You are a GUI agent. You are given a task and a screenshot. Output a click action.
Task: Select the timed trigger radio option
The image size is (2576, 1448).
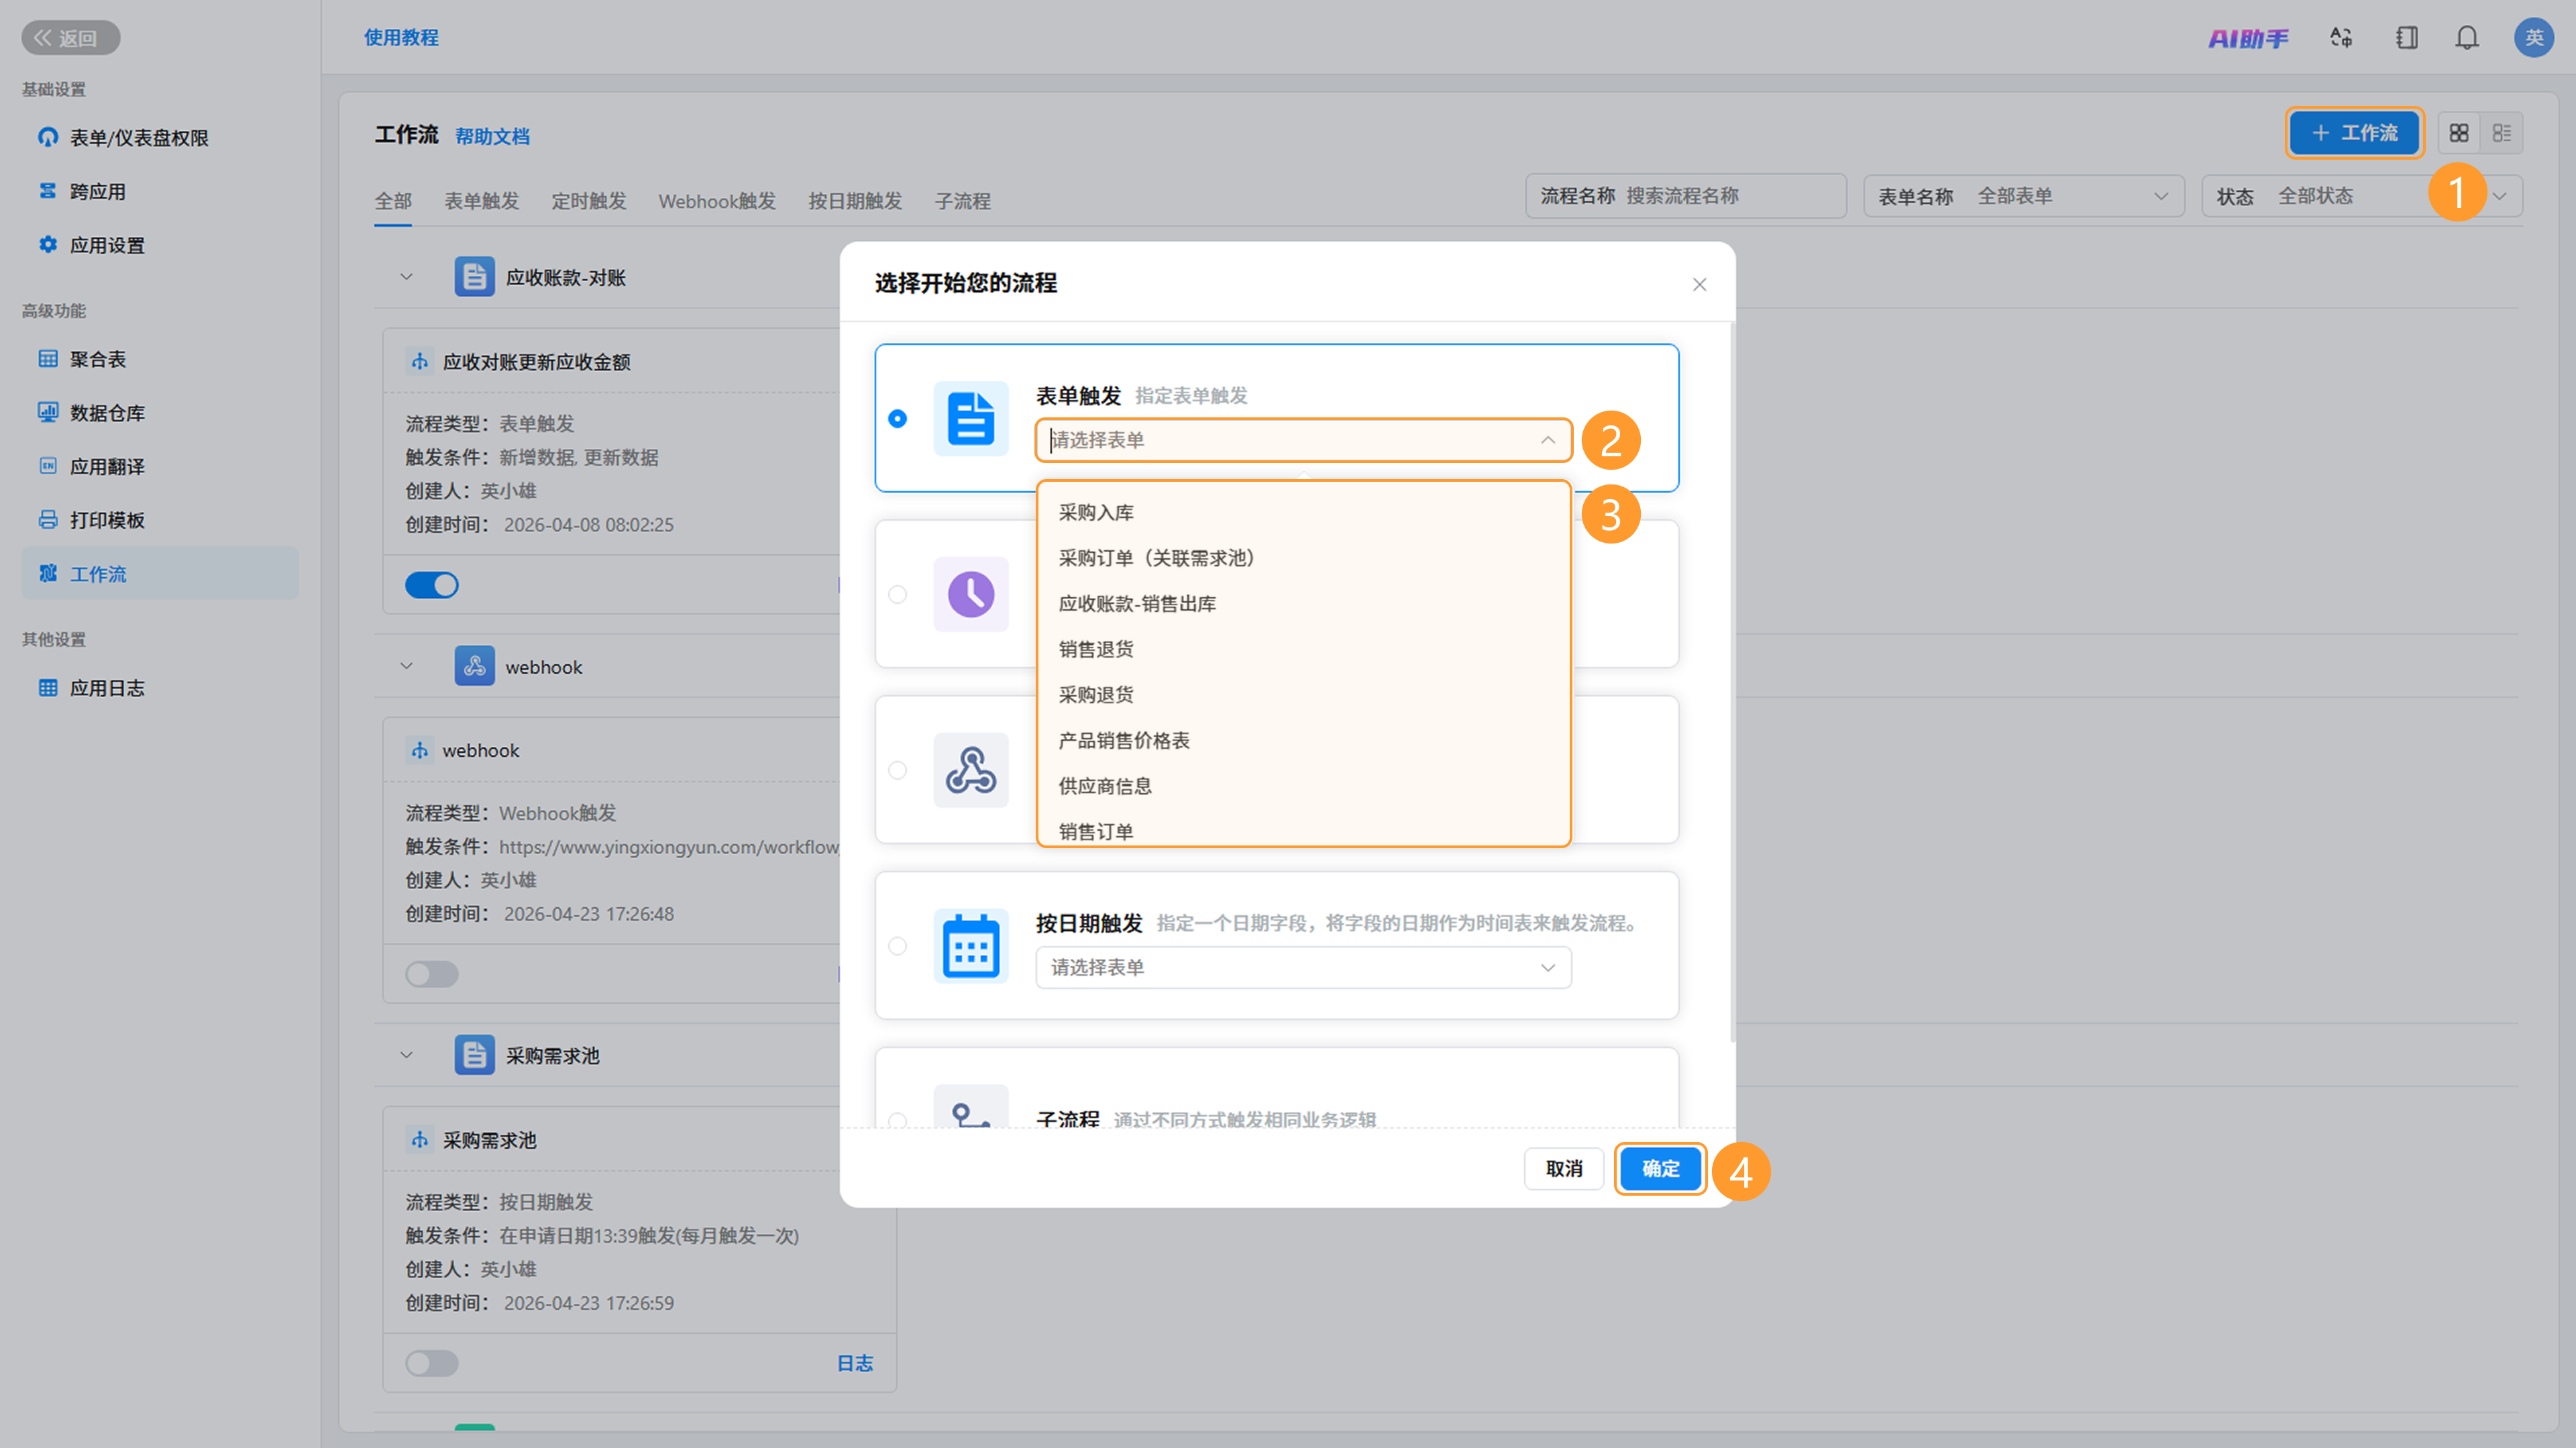[898, 594]
